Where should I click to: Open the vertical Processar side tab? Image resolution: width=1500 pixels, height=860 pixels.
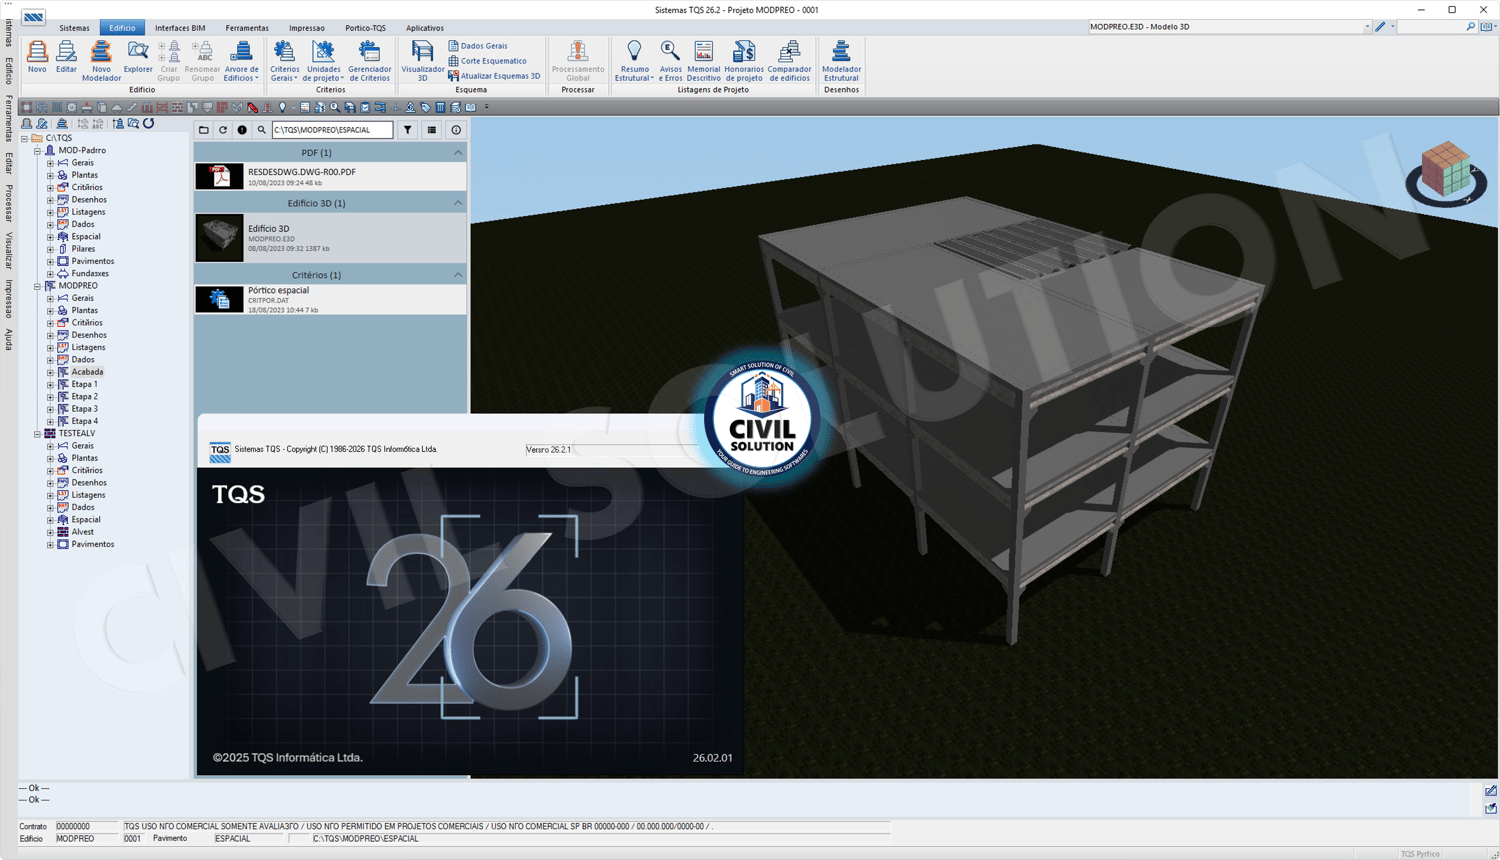point(9,203)
